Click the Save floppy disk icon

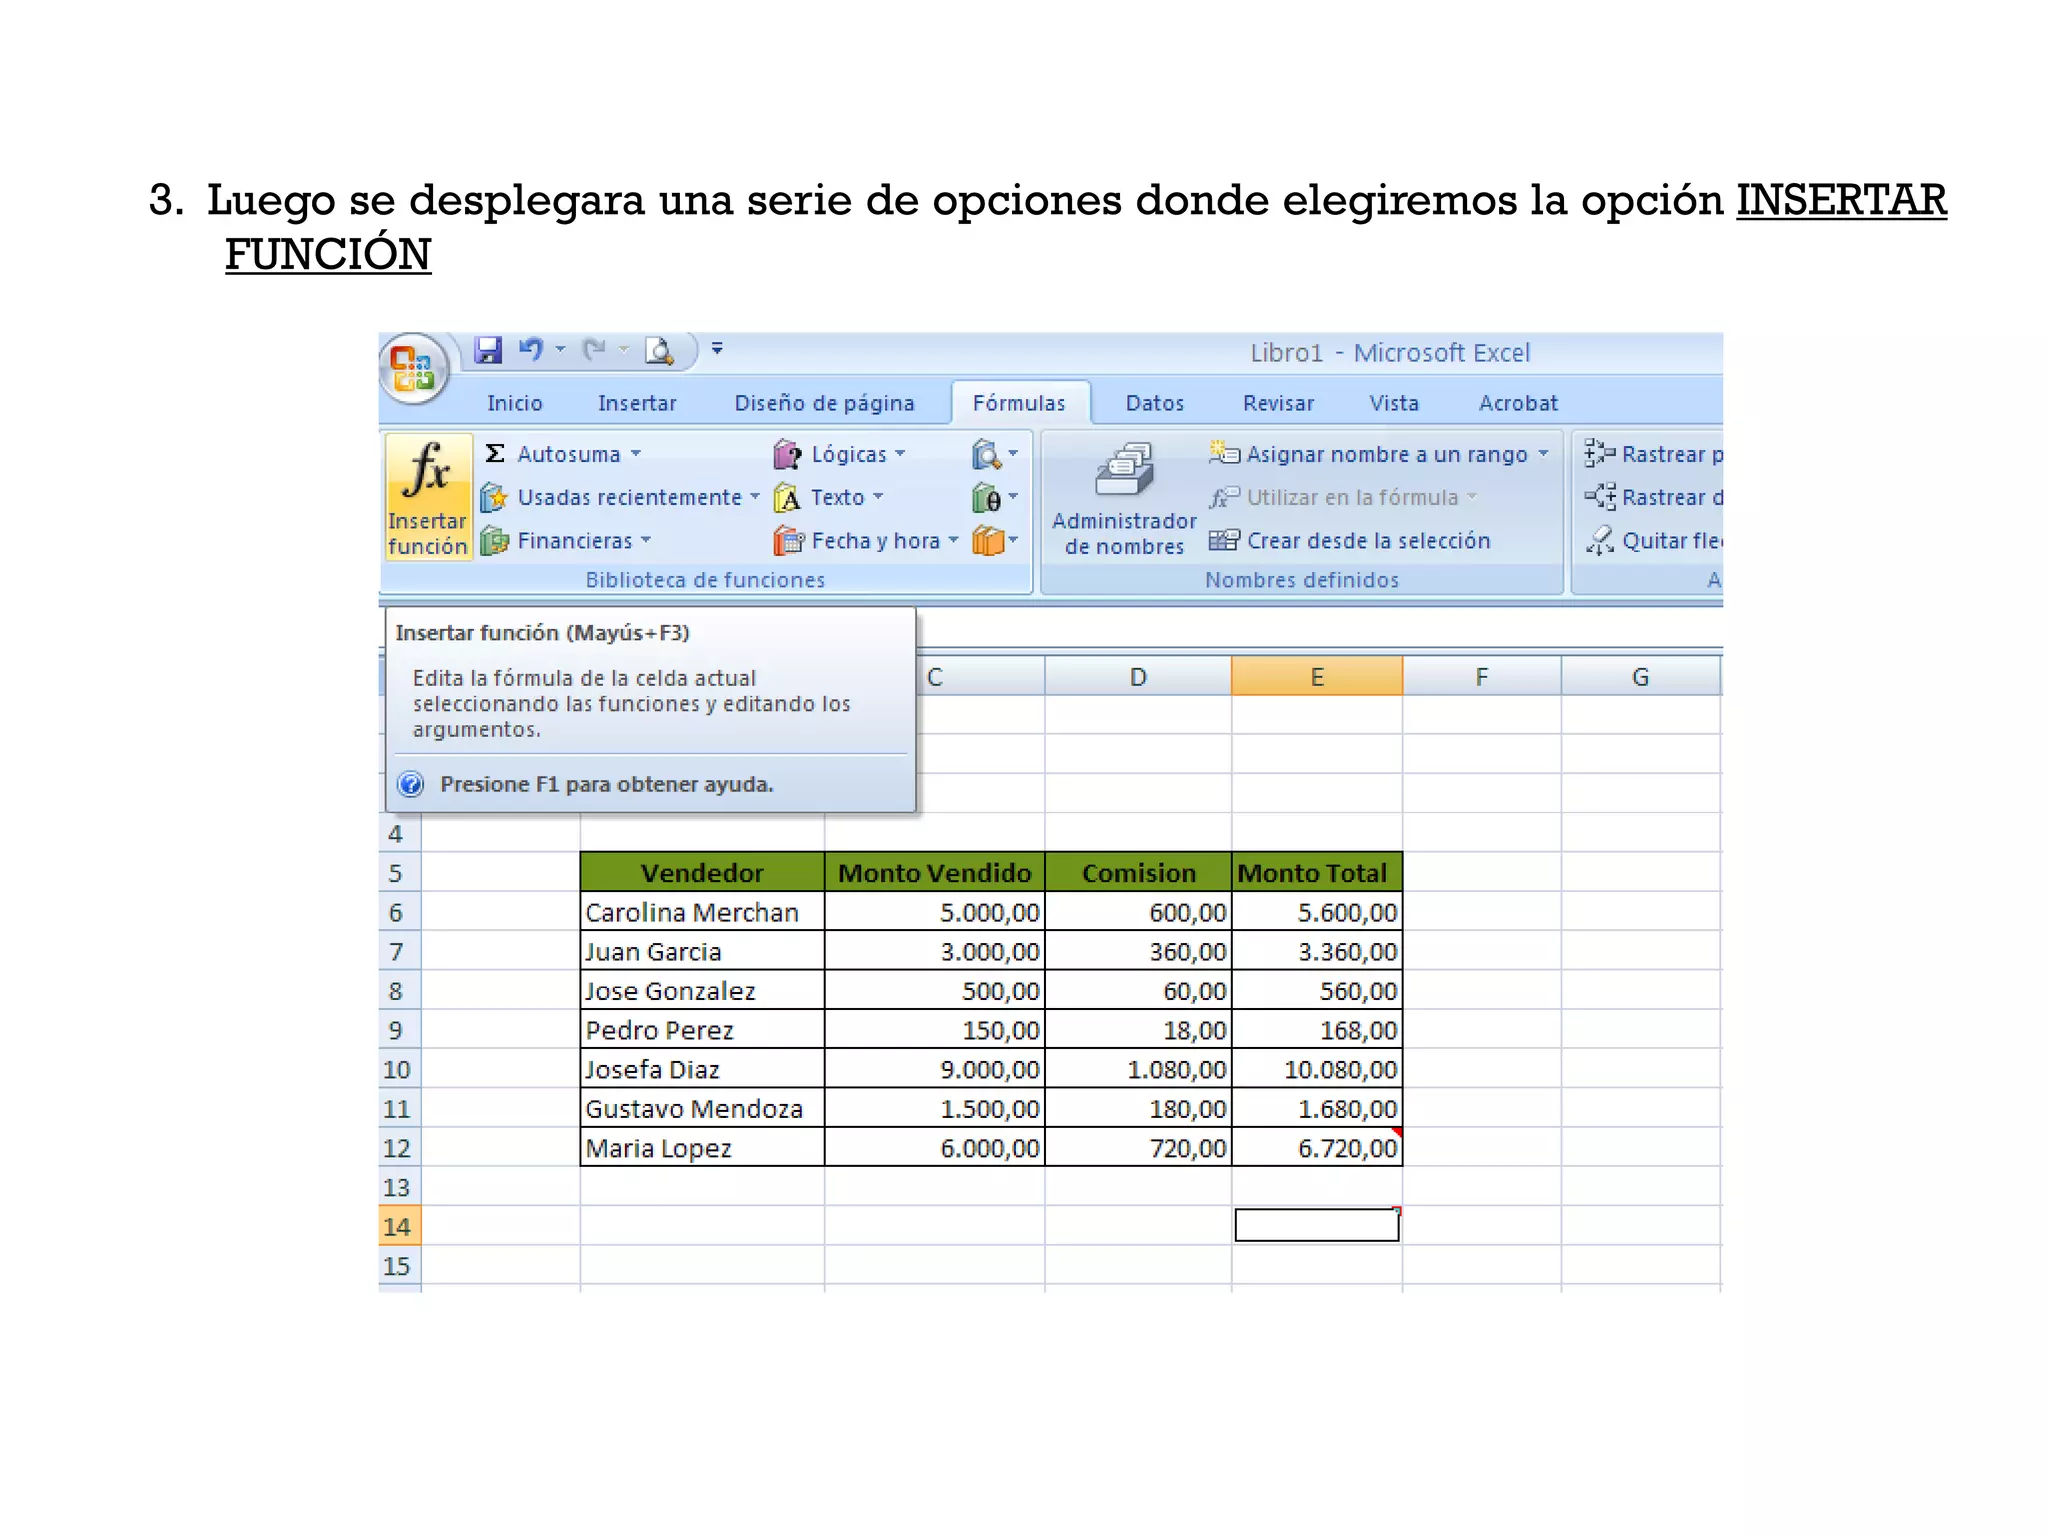tap(488, 350)
